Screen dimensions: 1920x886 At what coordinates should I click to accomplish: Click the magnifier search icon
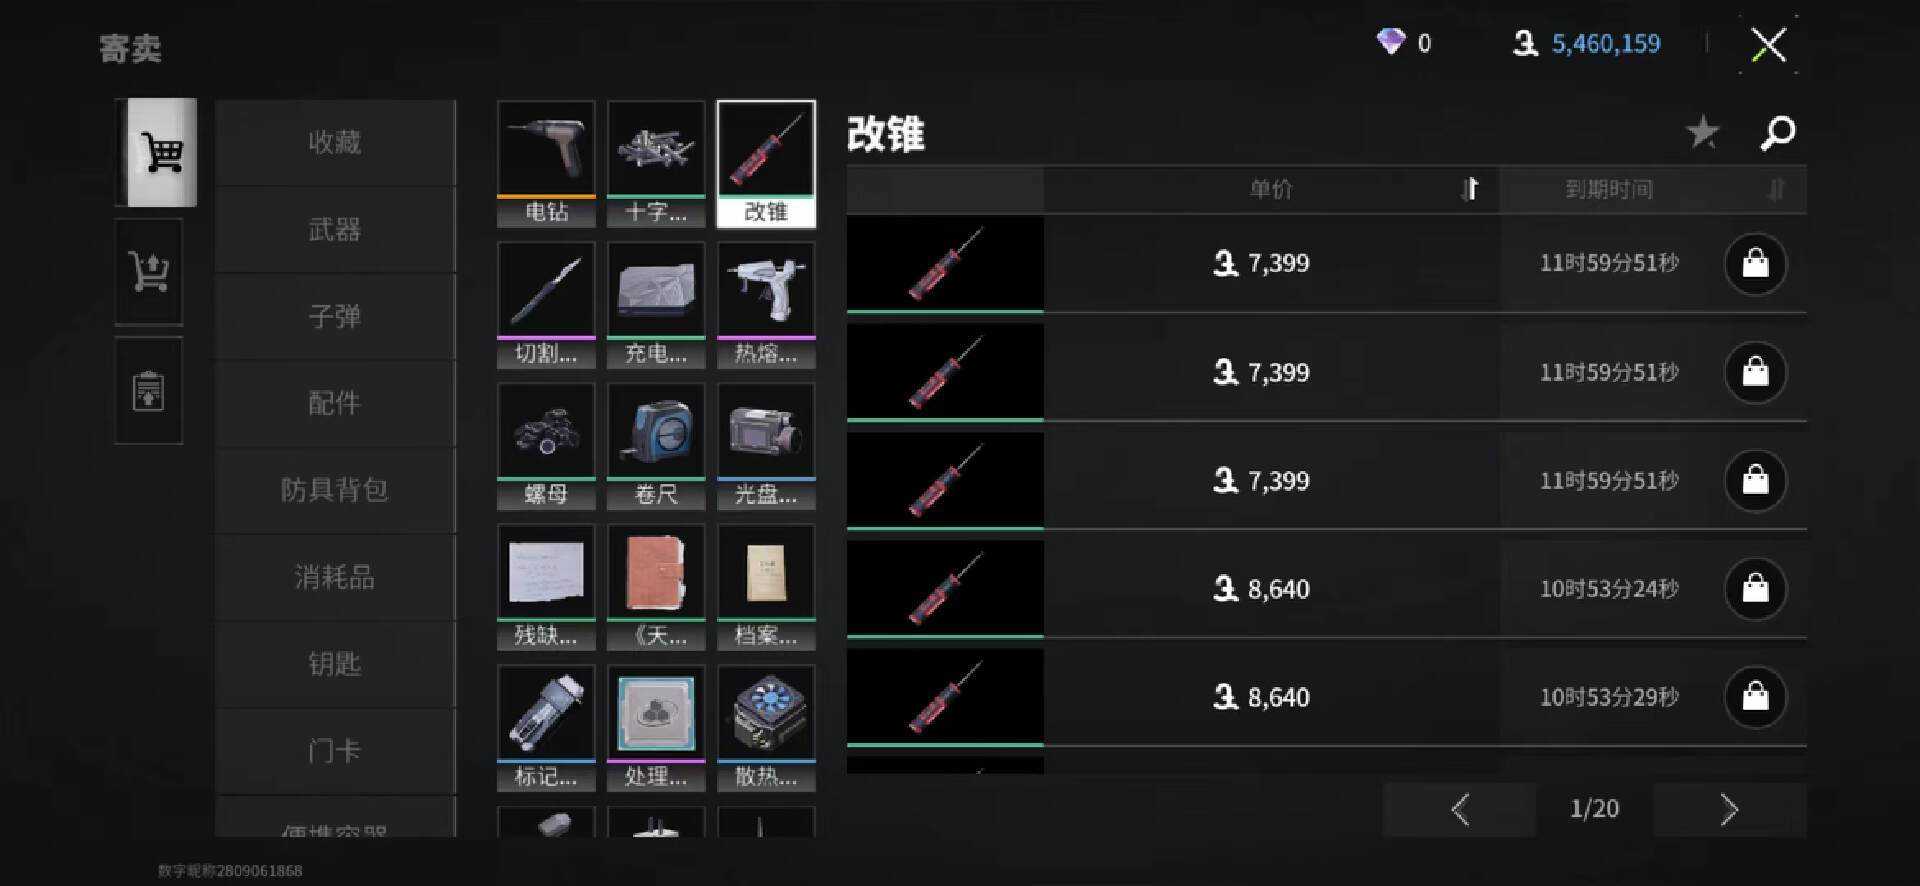(1777, 132)
